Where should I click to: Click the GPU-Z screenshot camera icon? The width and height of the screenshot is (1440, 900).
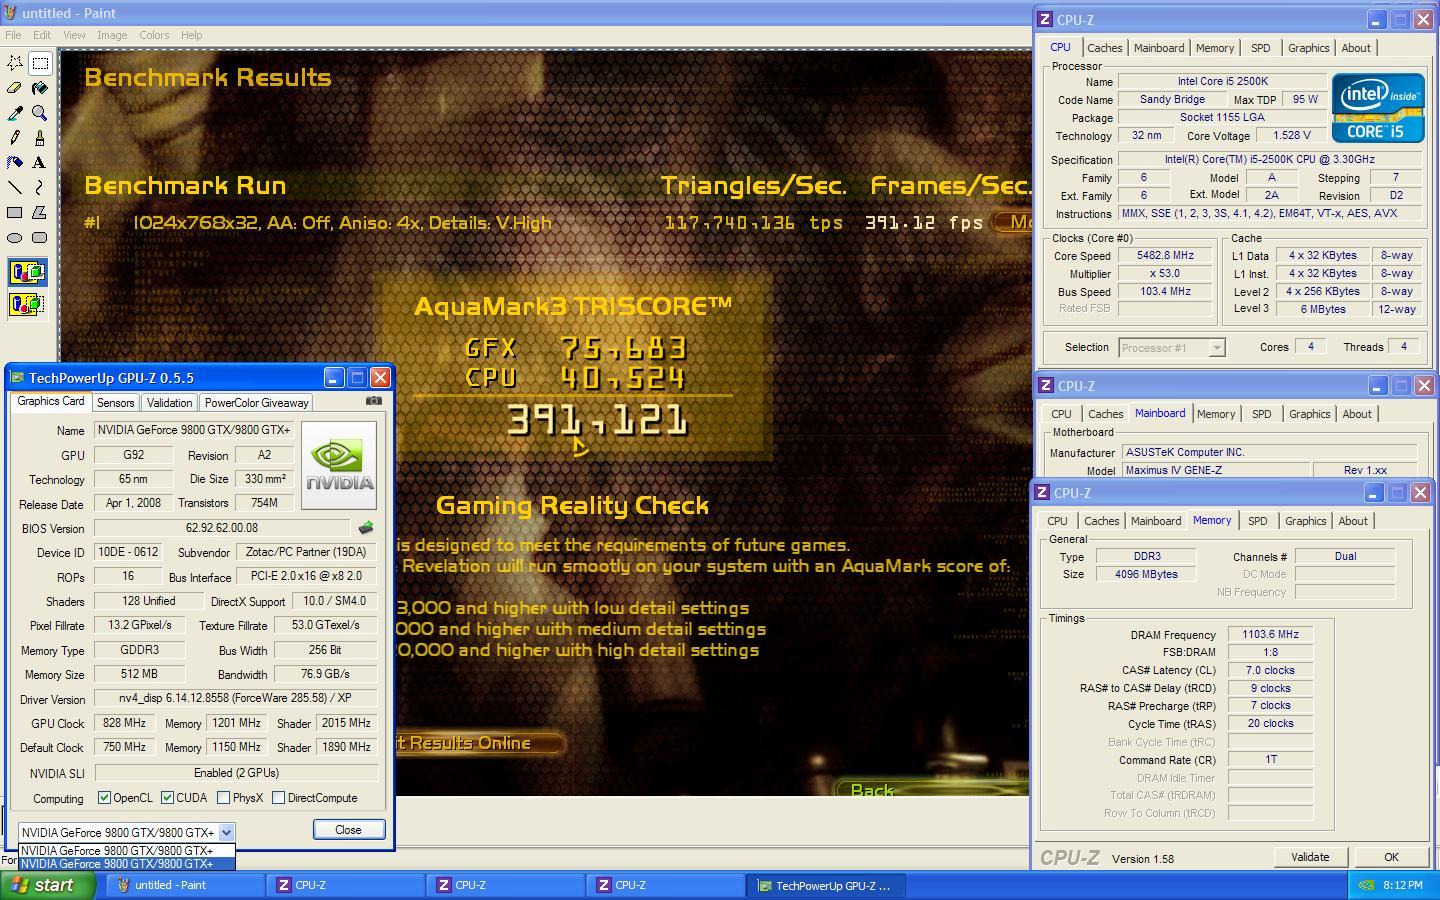click(x=373, y=401)
